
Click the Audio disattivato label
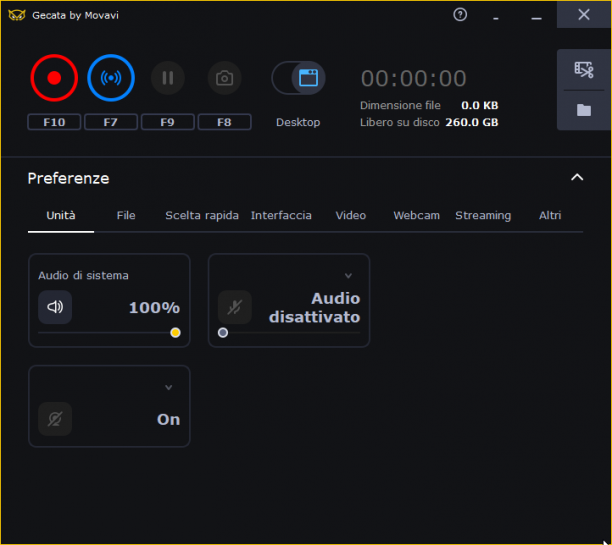point(315,308)
